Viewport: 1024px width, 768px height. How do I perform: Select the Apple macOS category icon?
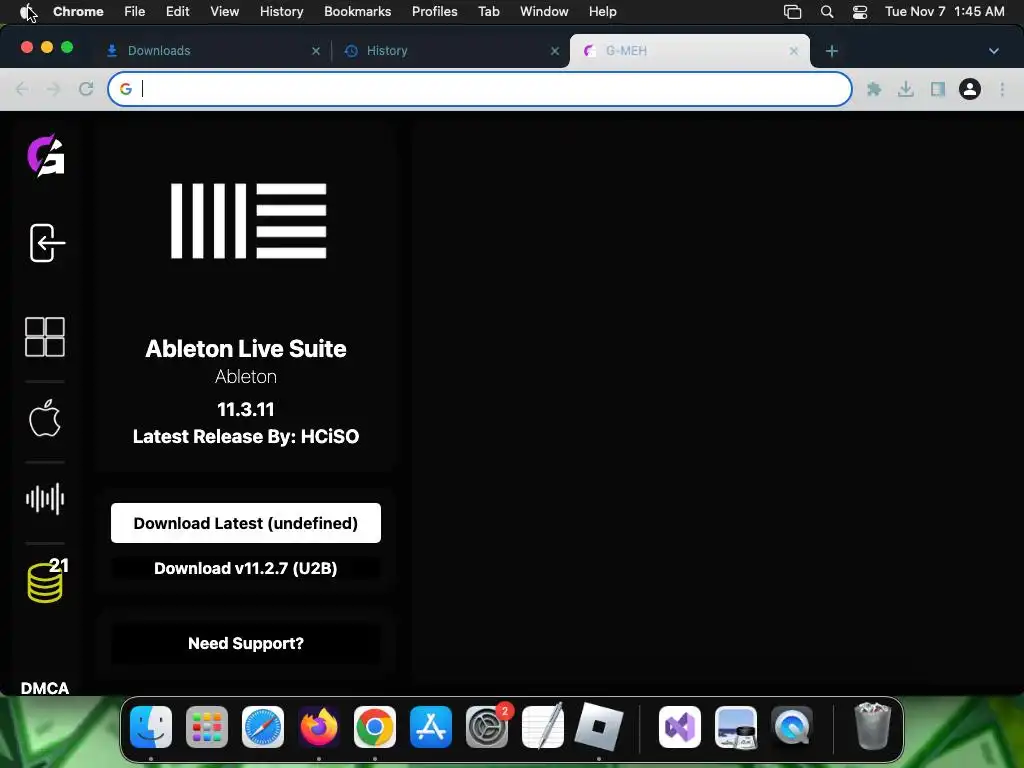pyautogui.click(x=45, y=418)
